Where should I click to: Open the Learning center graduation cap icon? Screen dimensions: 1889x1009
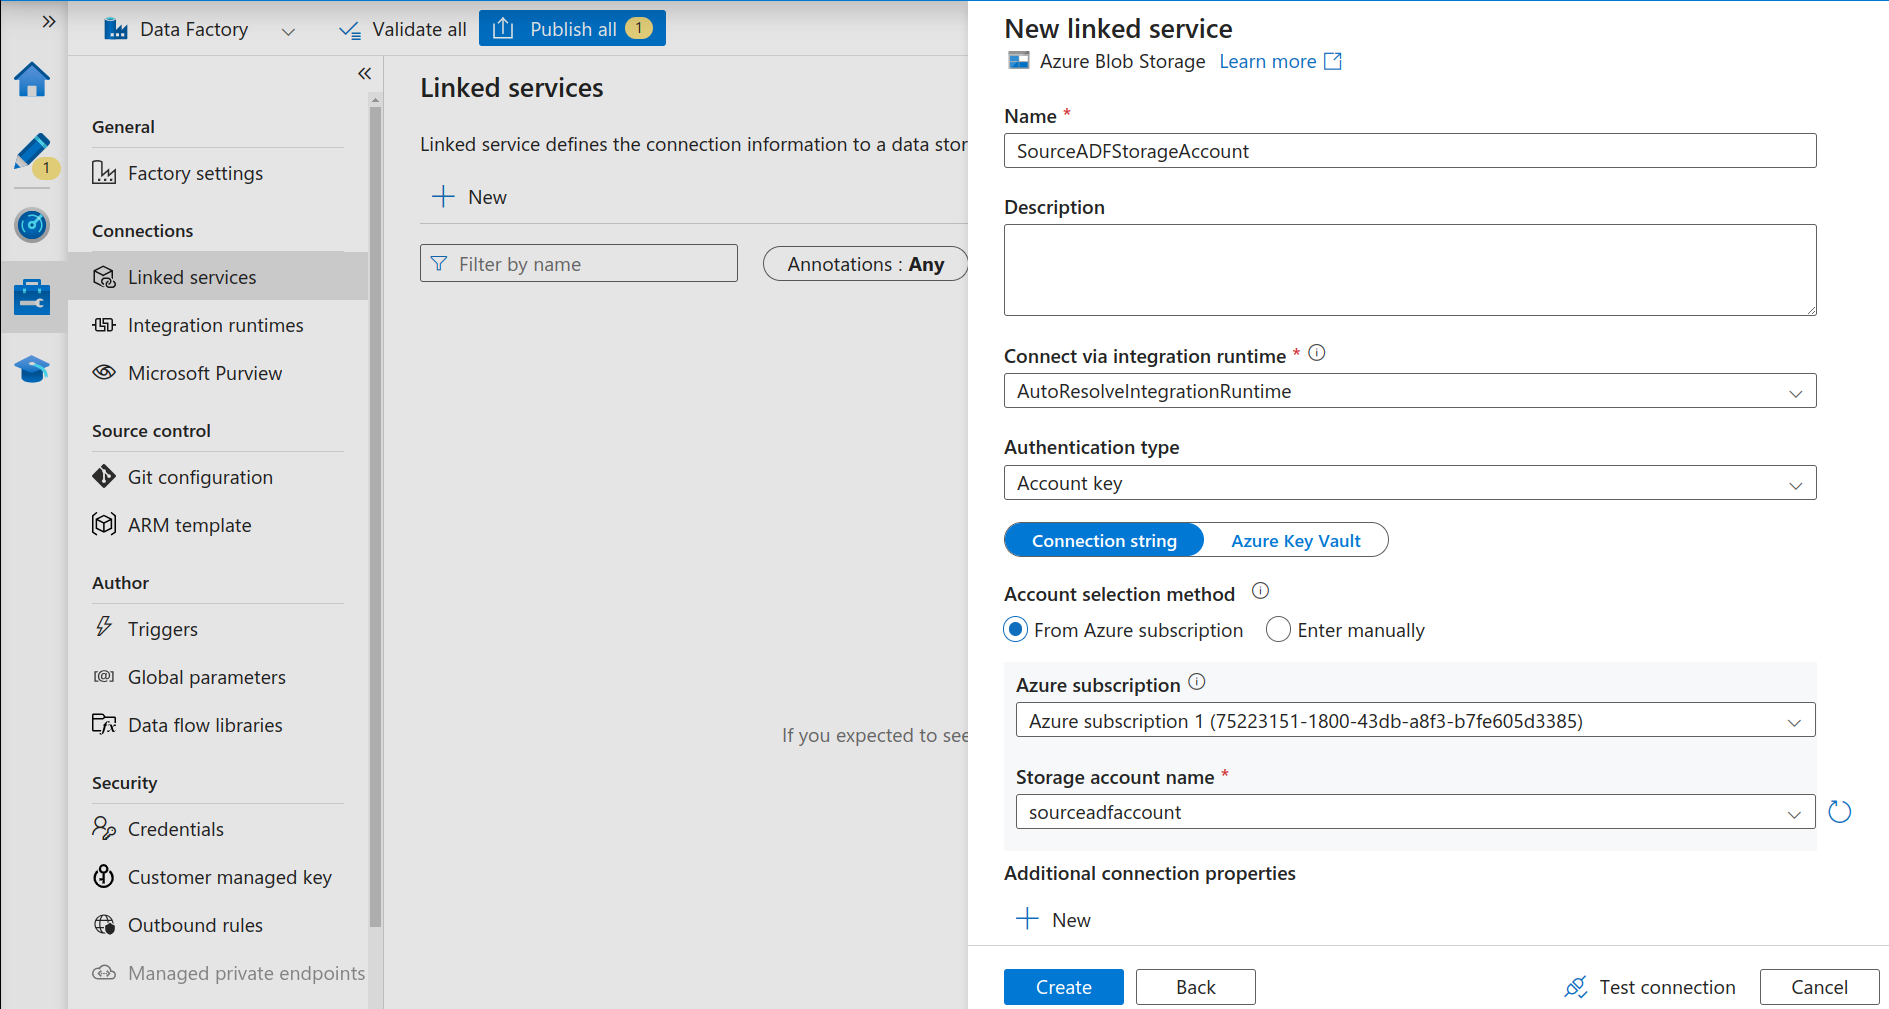click(x=32, y=369)
